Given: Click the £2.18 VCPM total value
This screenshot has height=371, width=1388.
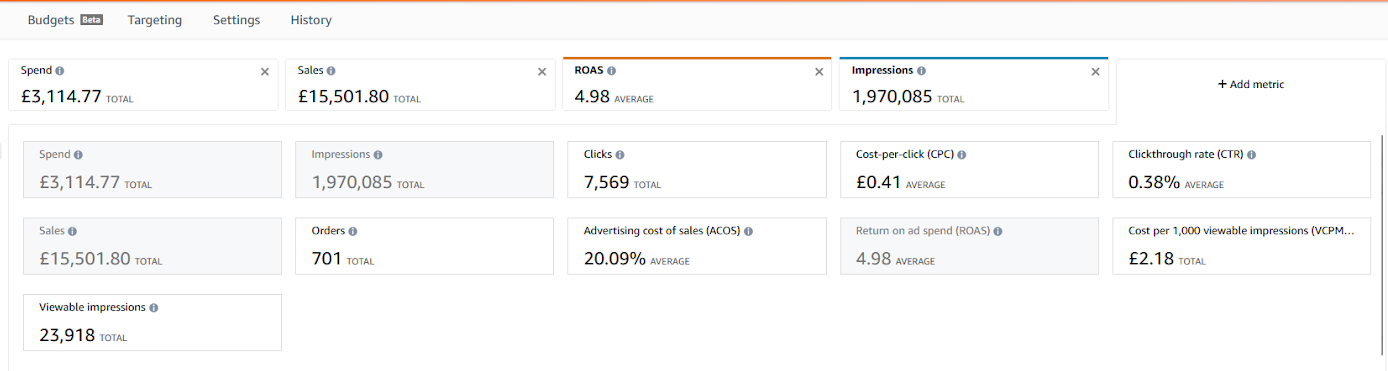Looking at the screenshot, I should tap(1150, 259).
